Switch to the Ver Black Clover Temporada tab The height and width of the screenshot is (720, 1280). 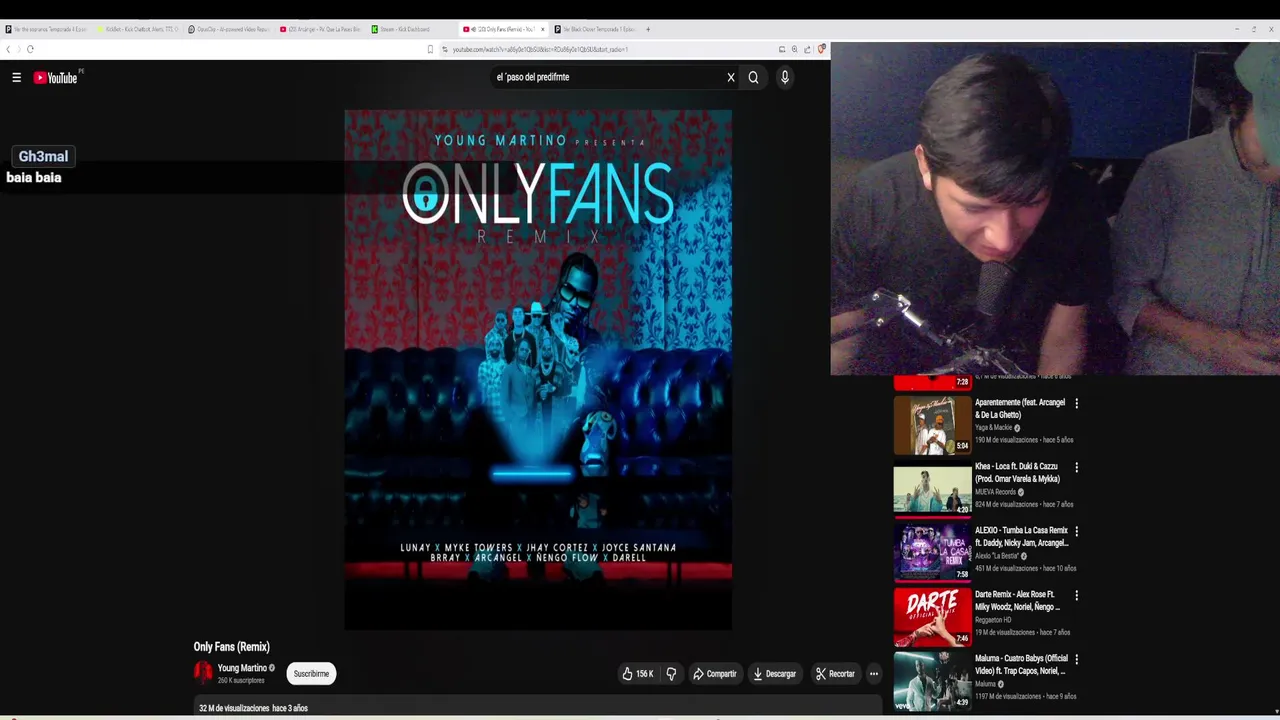(x=595, y=29)
